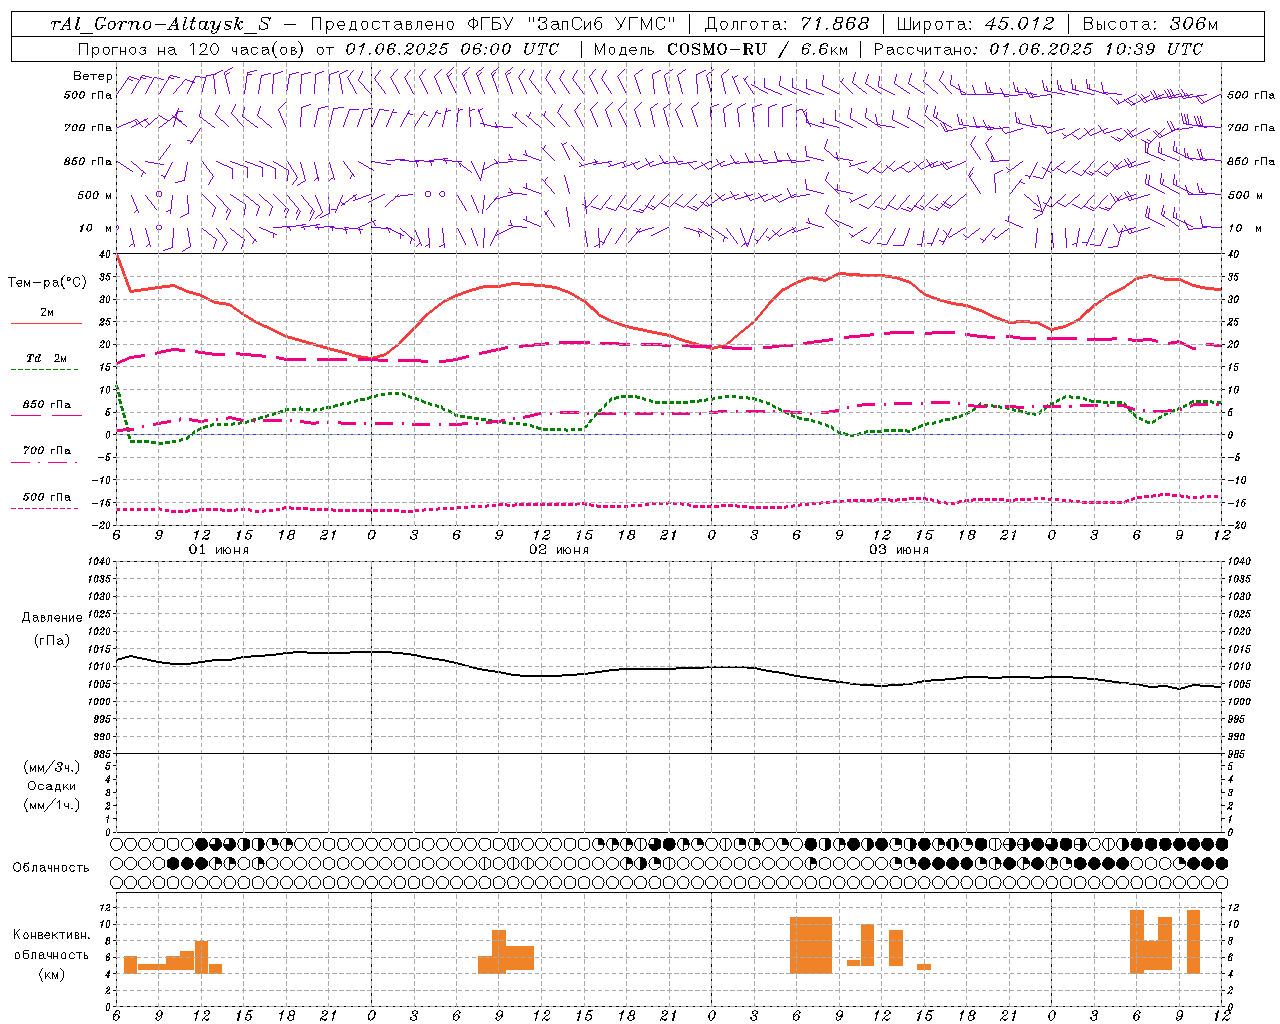This screenshot has height=1024, width=1280.
Task: Click the Тем-ра(°C) panel label
Action: point(47,283)
